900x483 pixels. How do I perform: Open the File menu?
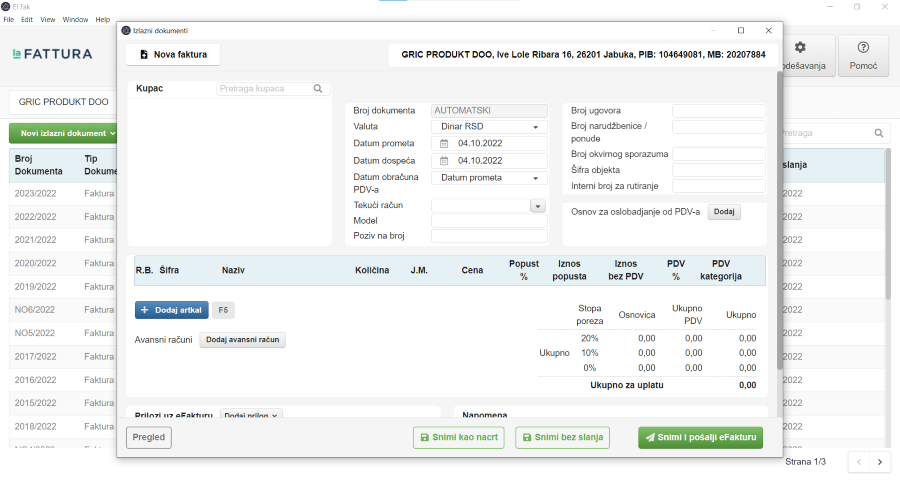point(9,19)
